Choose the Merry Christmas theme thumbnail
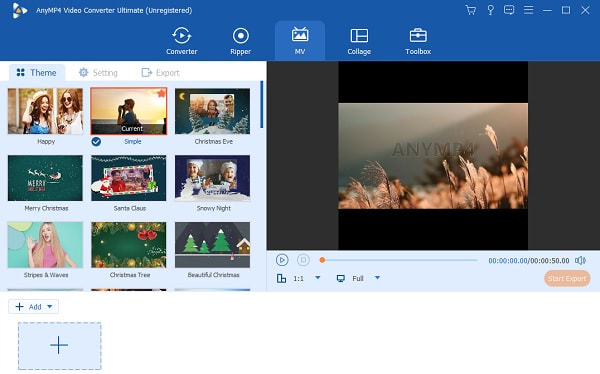The height and width of the screenshot is (374, 600). pos(45,178)
